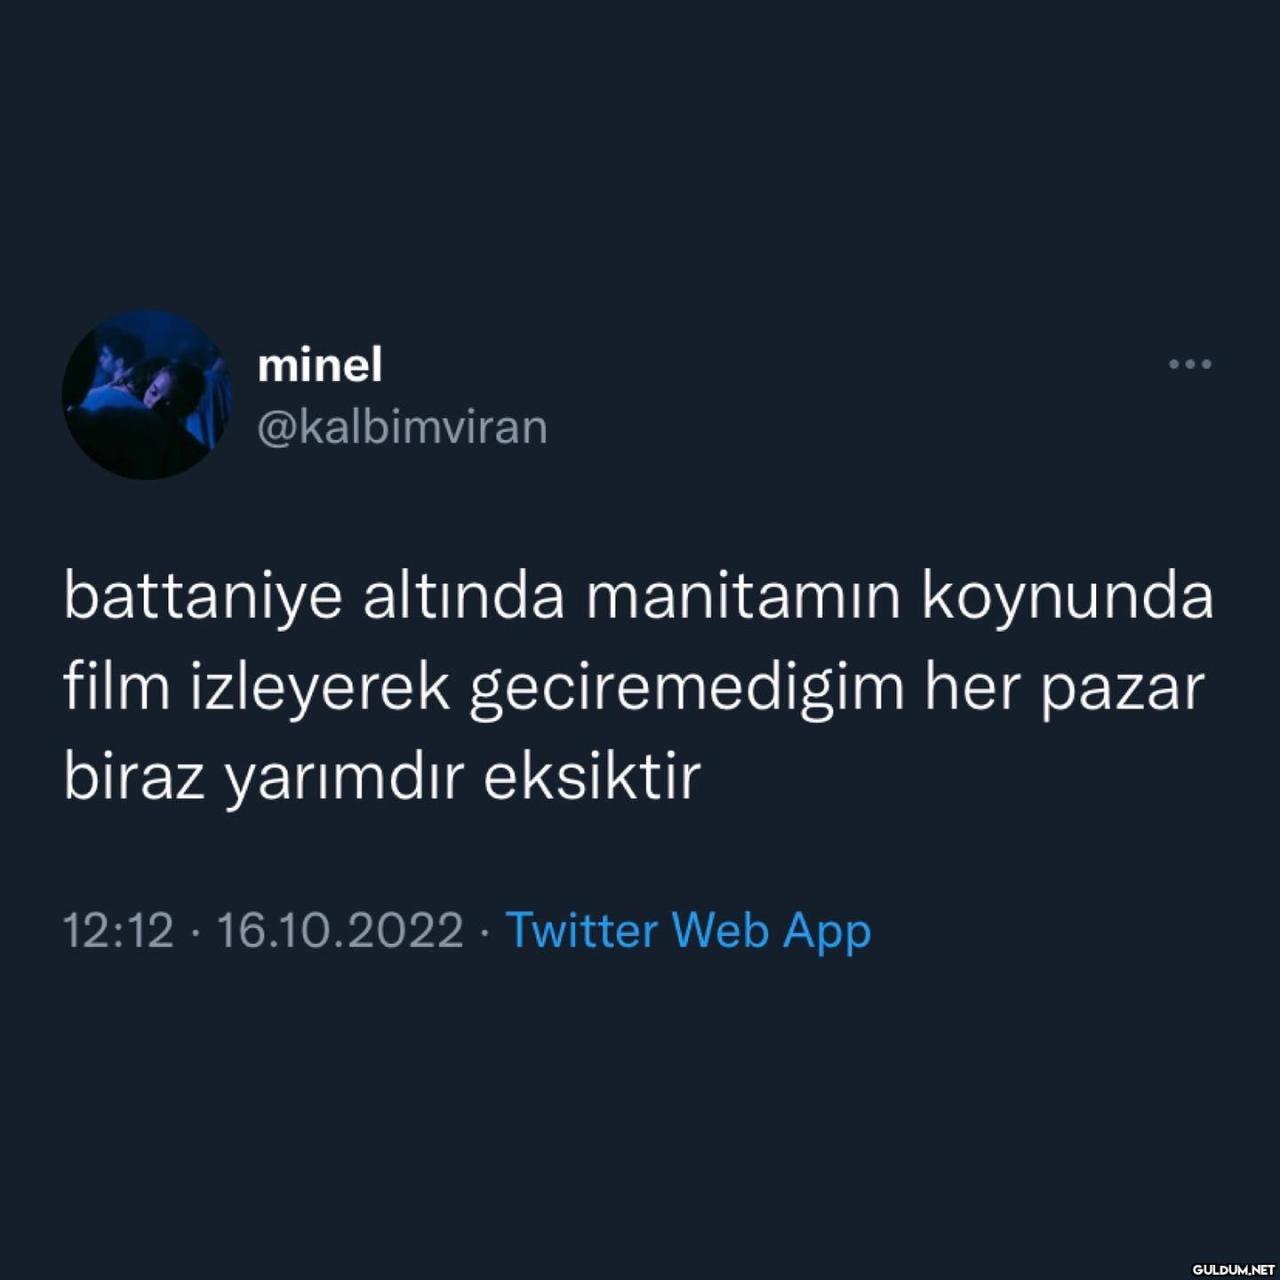Click the 12:12 timestamp
The height and width of the screenshot is (1280, 1280).
(x=119, y=930)
